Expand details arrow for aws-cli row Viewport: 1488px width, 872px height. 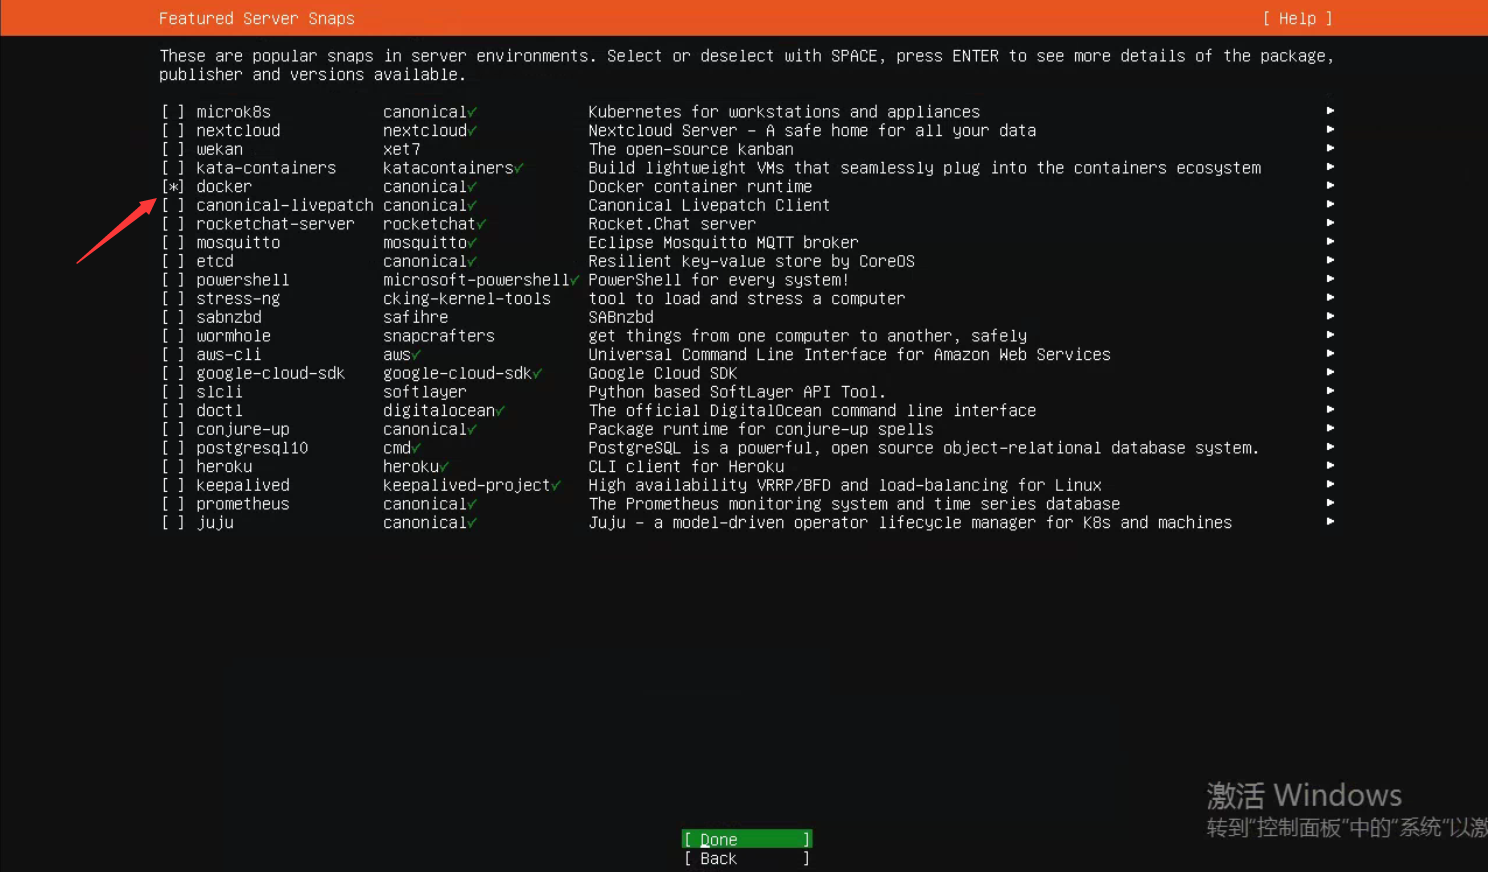pyautogui.click(x=1330, y=354)
